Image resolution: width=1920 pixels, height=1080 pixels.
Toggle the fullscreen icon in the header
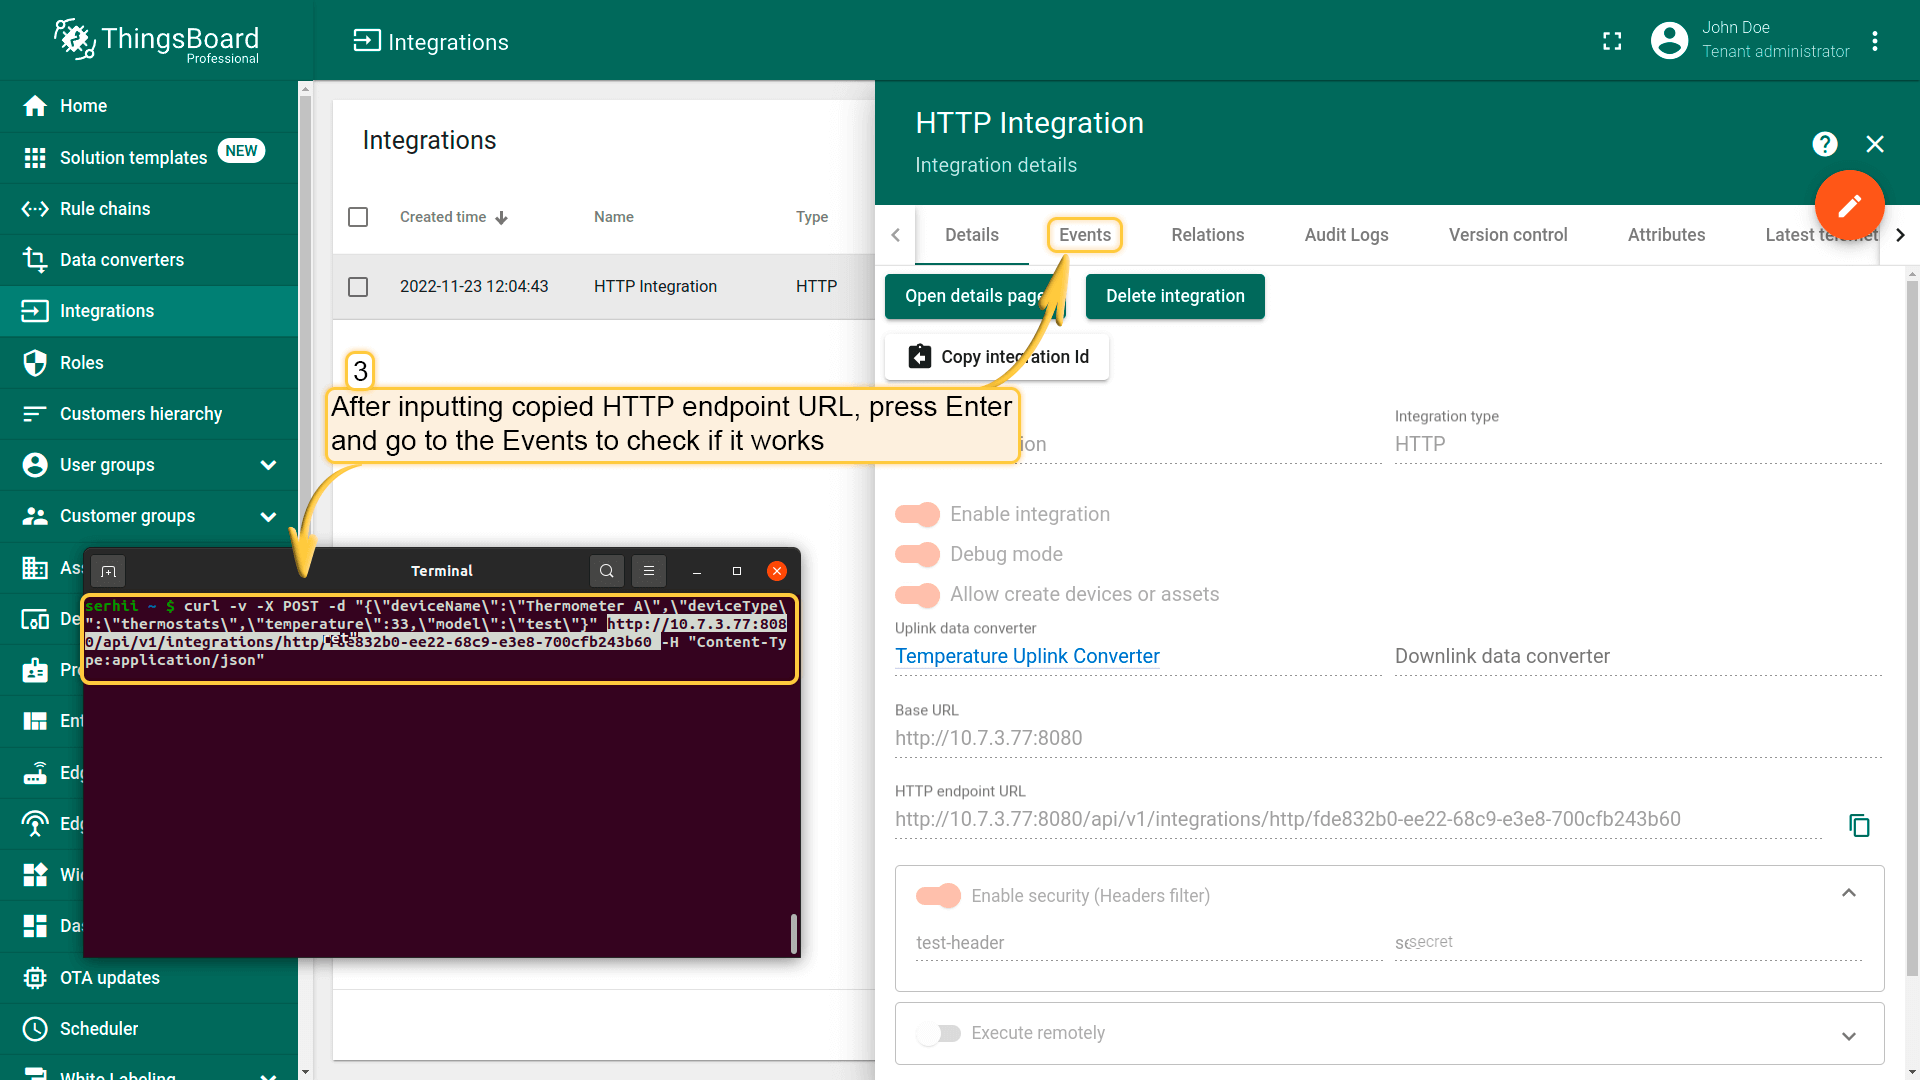coord(1612,41)
